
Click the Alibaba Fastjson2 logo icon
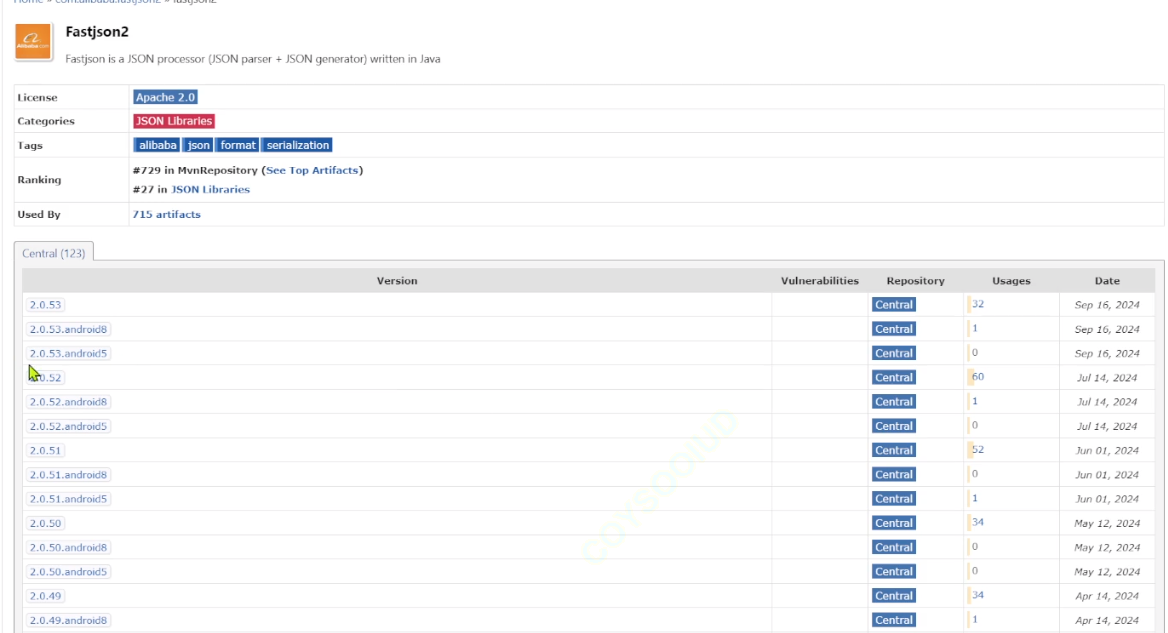click(33, 42)
